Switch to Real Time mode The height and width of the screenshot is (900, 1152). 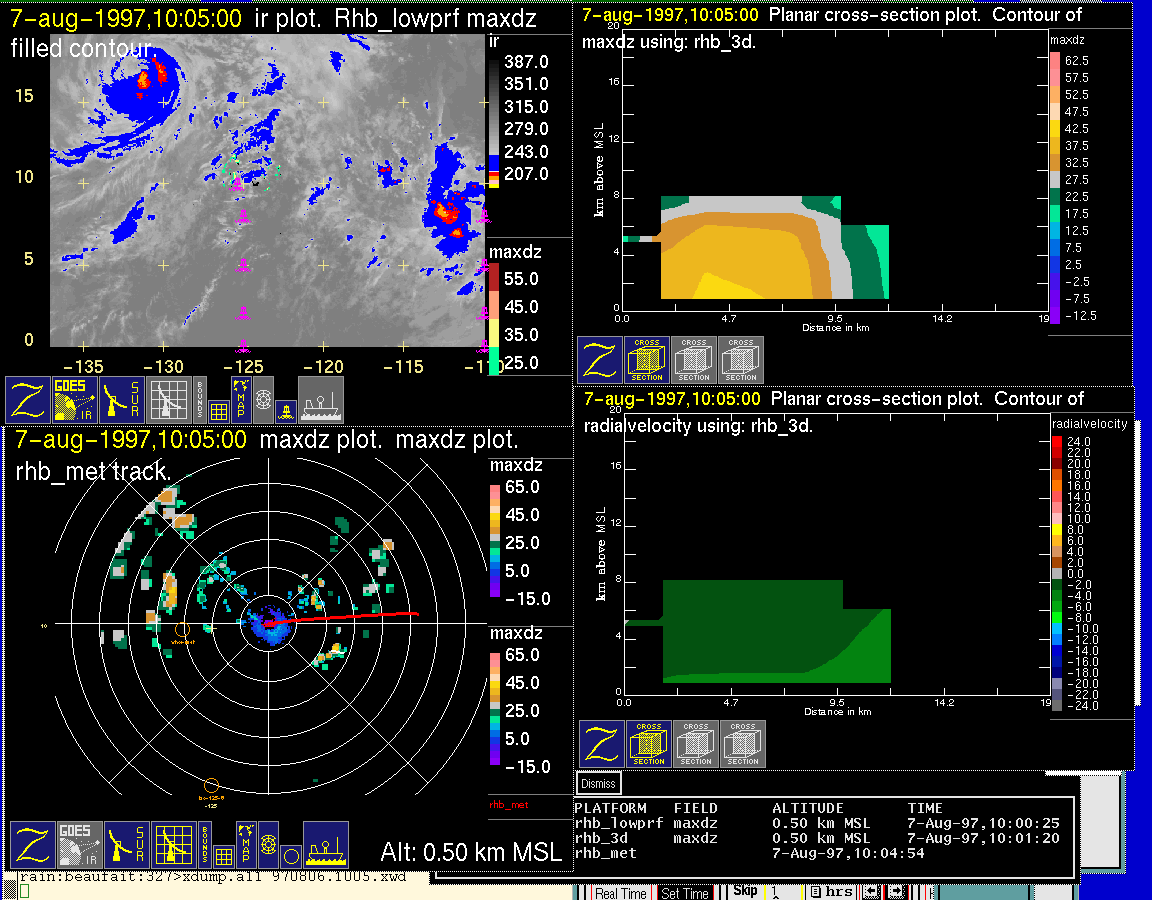click(x=620, y=893)
